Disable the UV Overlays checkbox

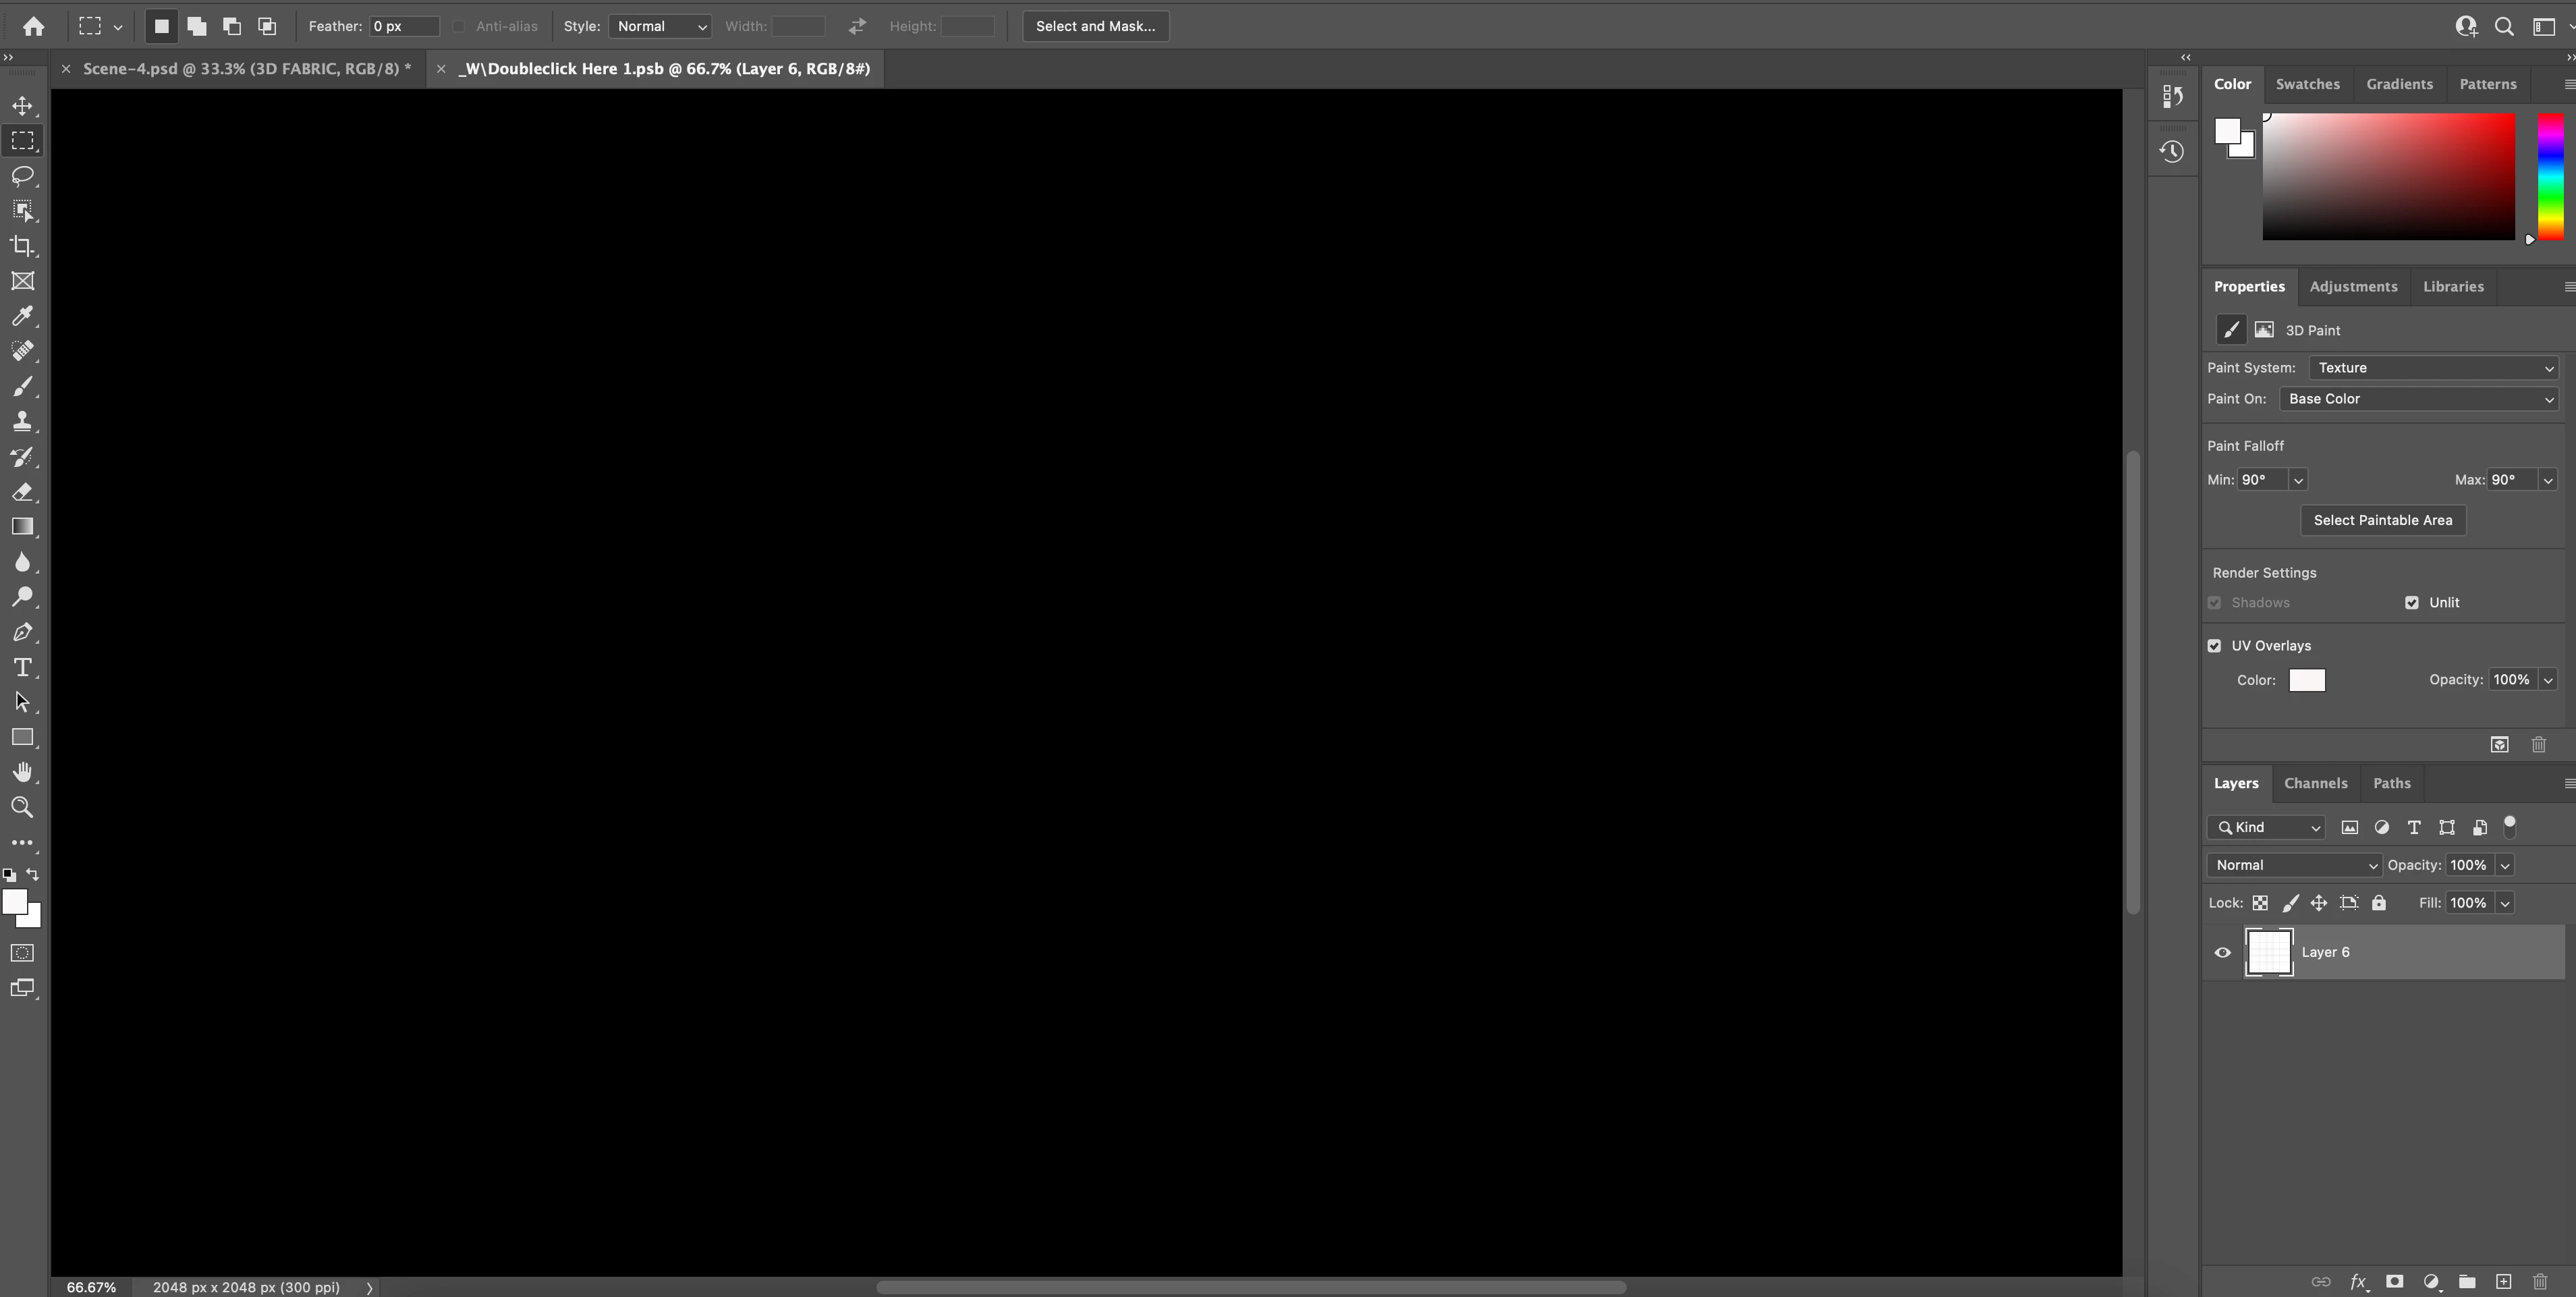(x=2214, y=646)
